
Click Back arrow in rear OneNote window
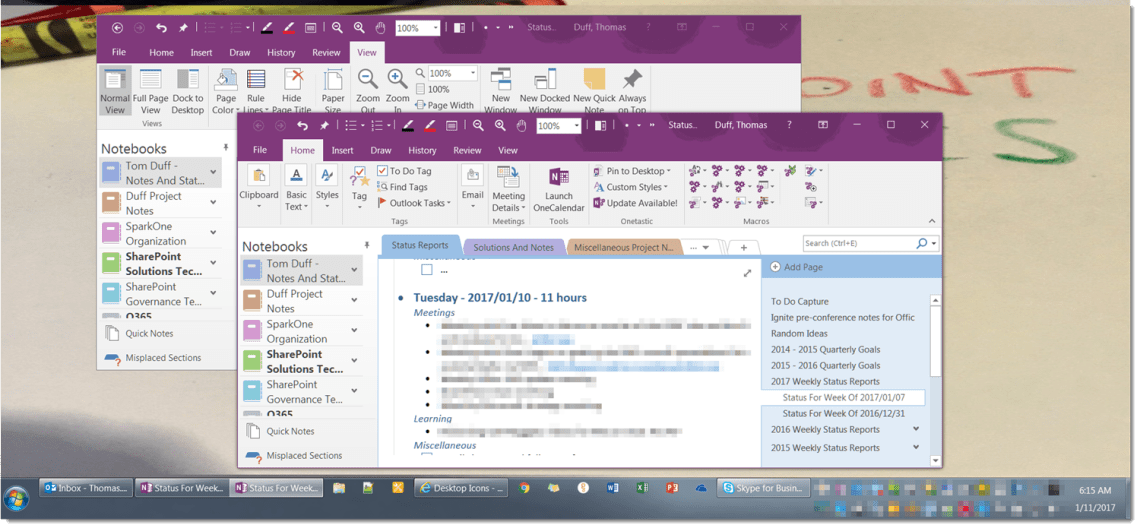click(117, 28)
